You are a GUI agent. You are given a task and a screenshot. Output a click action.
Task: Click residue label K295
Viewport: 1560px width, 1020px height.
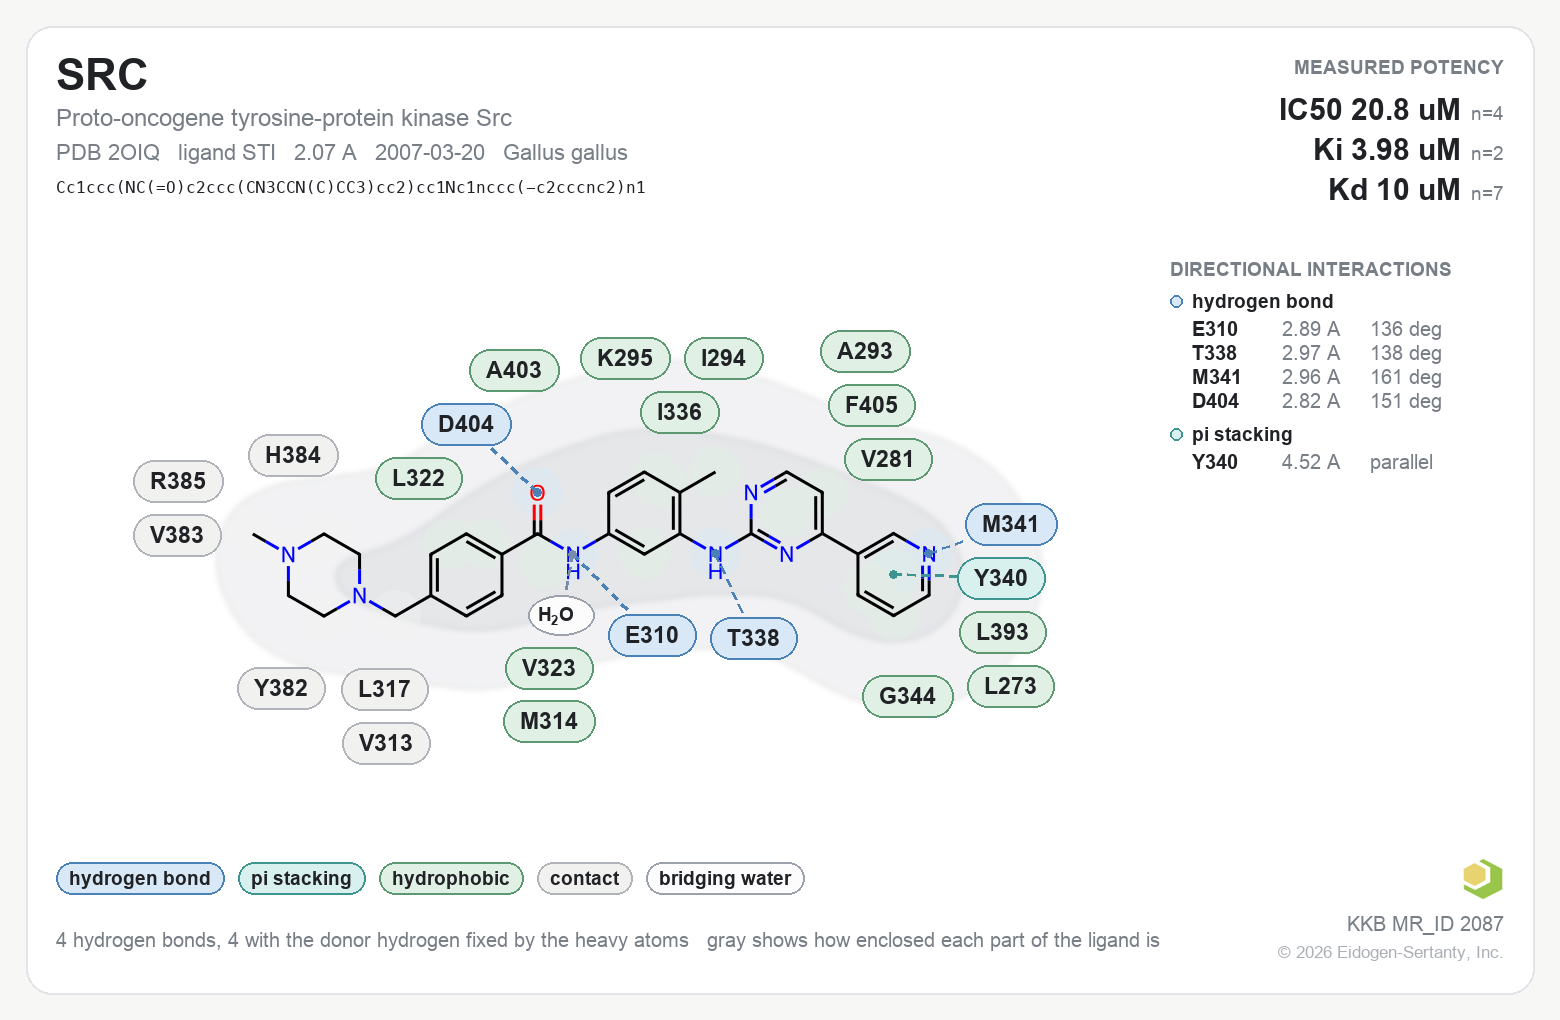click(625, 358)
